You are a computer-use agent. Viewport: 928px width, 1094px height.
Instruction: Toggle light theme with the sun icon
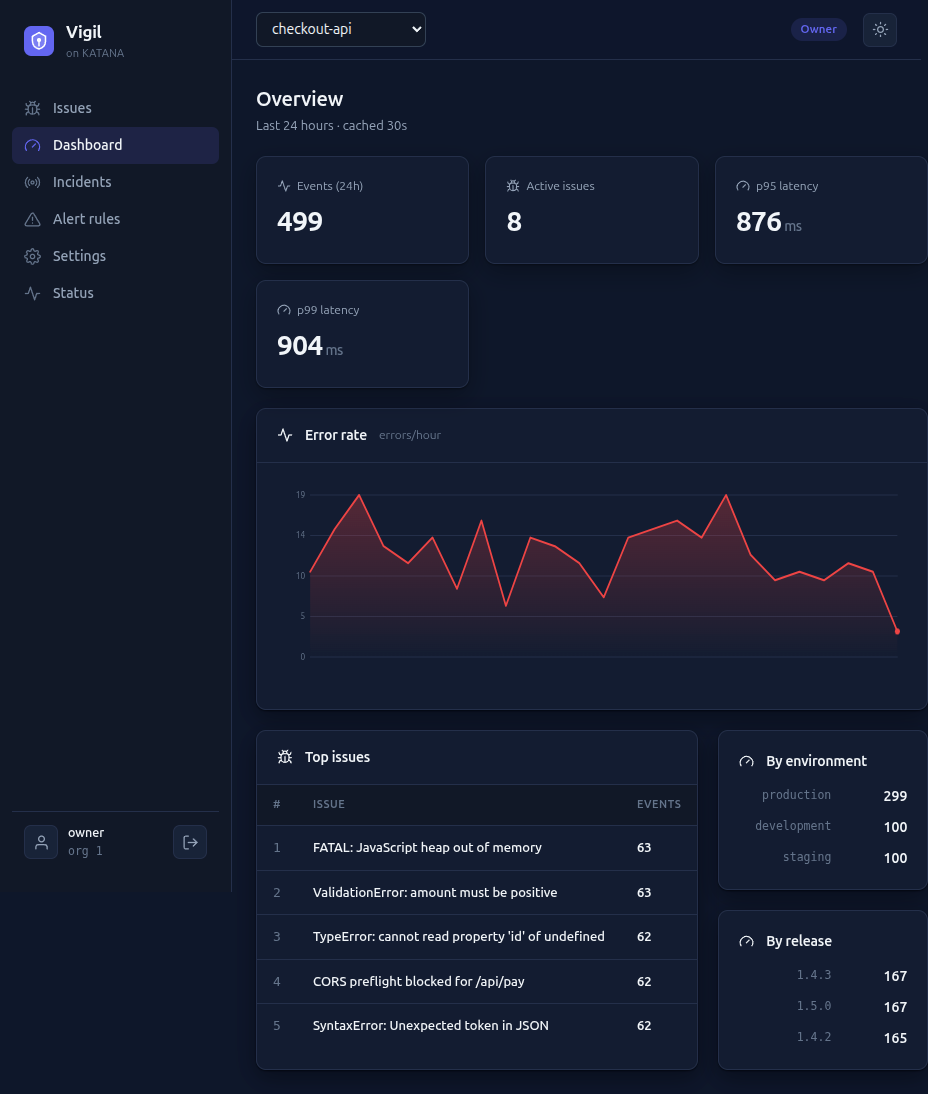click(x=880, y=29)
